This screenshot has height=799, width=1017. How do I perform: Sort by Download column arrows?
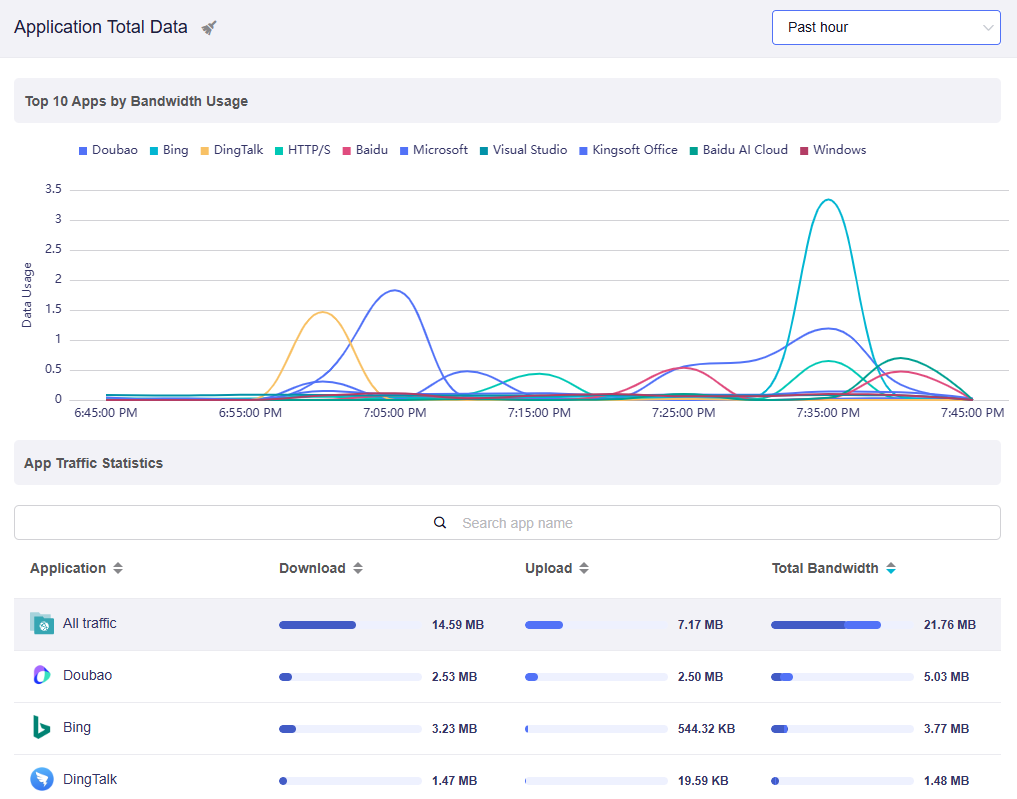click(x=358, y=569)
